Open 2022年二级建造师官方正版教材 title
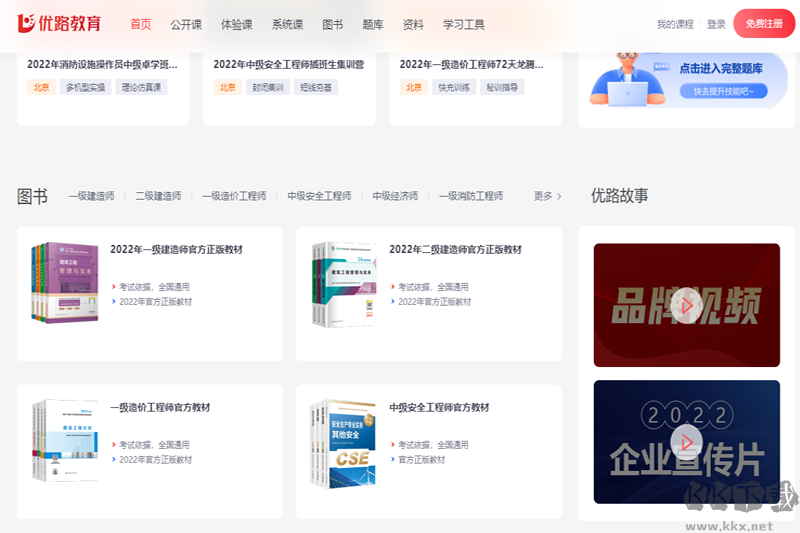Image resolution: width=800 pixels, height=533 pixels. [456, 249]
